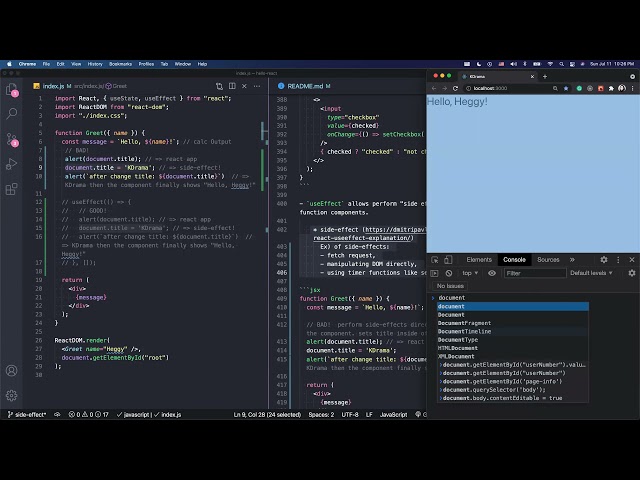
Task: Select the KDrama browser tab
Action: tap(498, 76)
